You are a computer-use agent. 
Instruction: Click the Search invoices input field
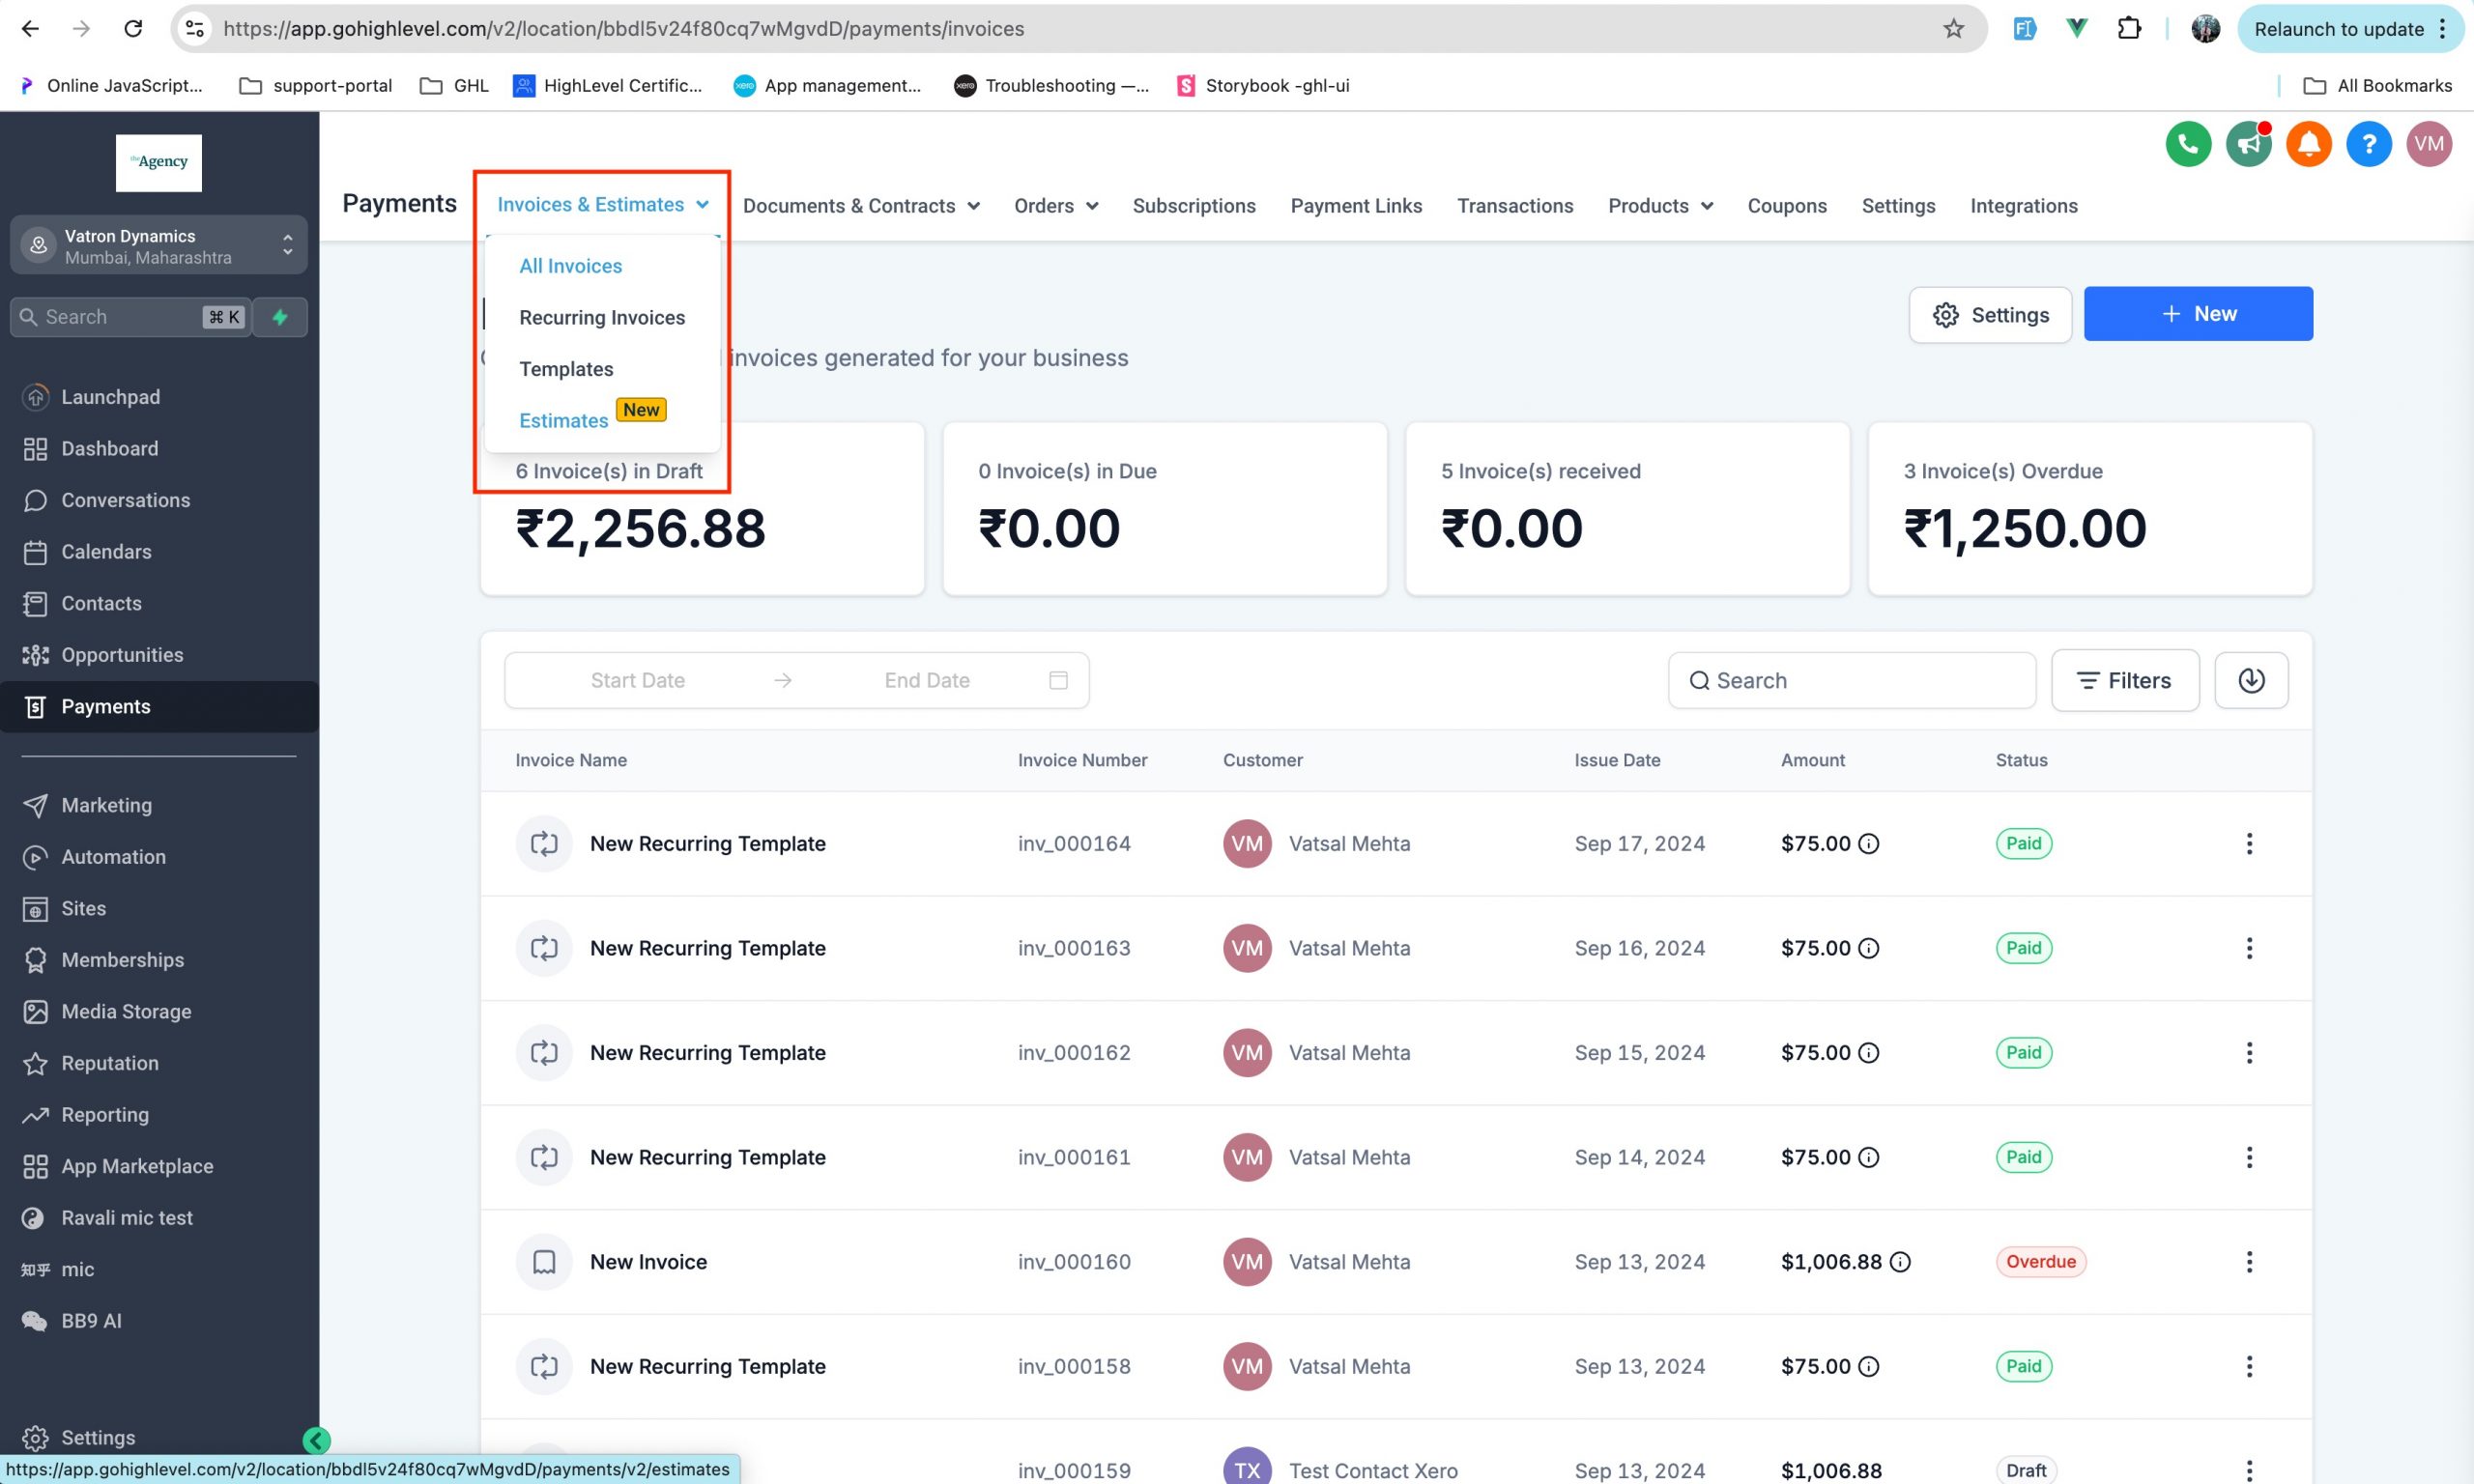click(1851, 680)
